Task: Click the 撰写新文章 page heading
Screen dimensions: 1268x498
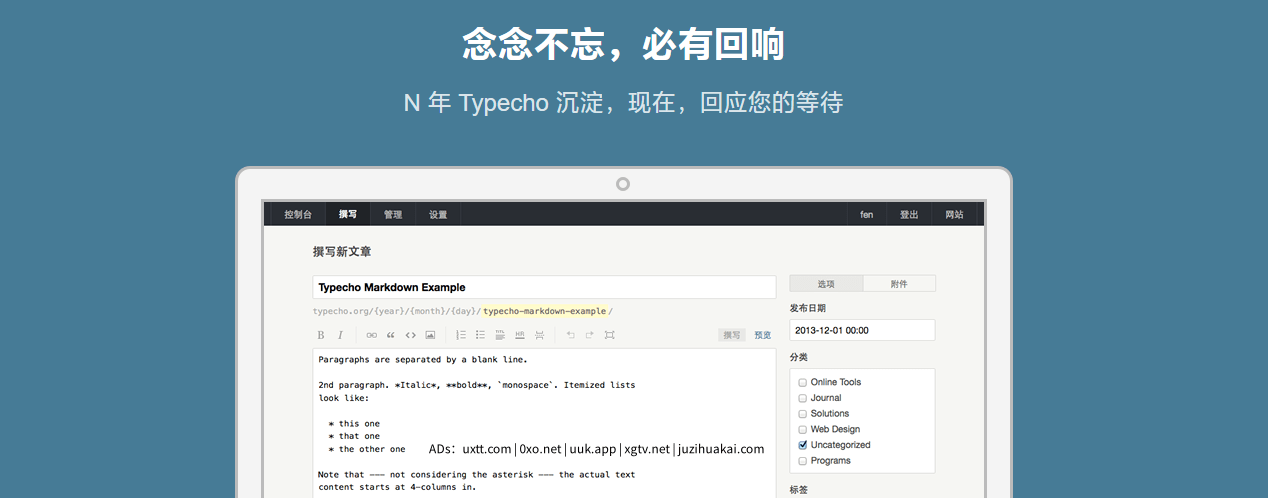Action: coord(342,252)
